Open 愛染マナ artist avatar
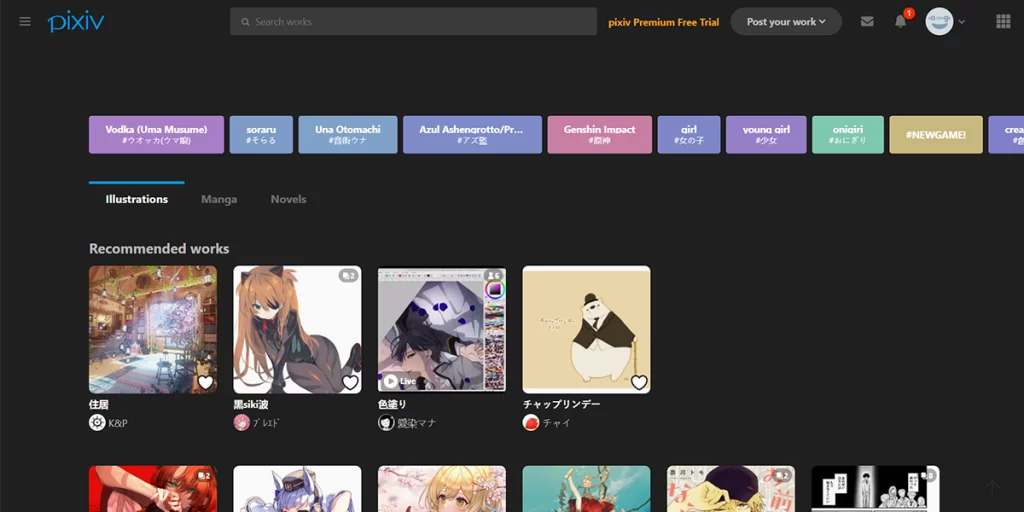Screen dimensions: 1024x512 386,423
